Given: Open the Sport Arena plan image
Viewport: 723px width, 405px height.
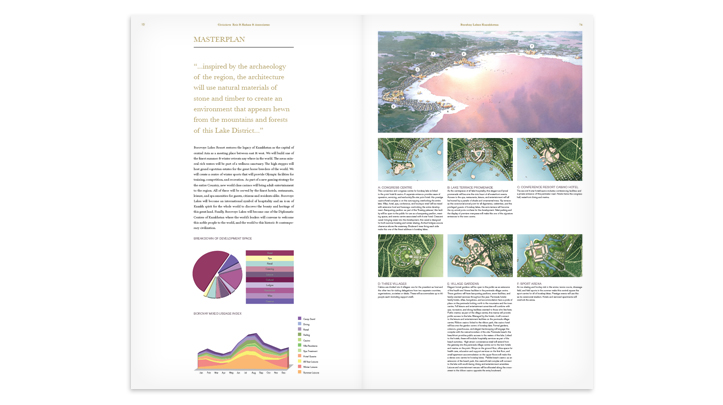Looking at the screenshot, I should pyautogui.click(x=549, y=256).
